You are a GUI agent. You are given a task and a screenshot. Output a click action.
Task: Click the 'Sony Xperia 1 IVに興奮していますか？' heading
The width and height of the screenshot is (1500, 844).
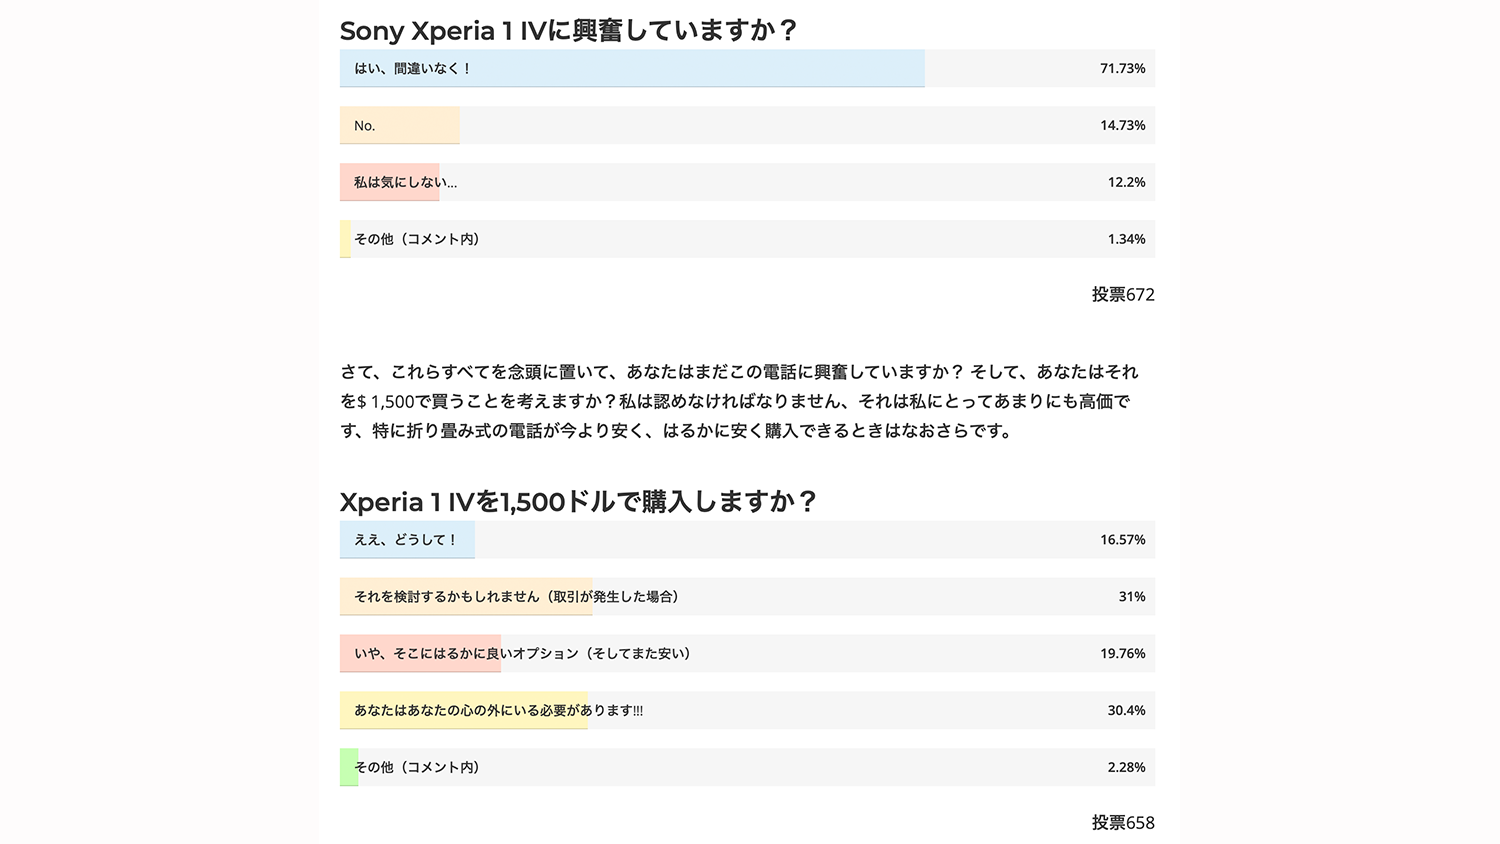pyautogui.click(x=568, y=31)
